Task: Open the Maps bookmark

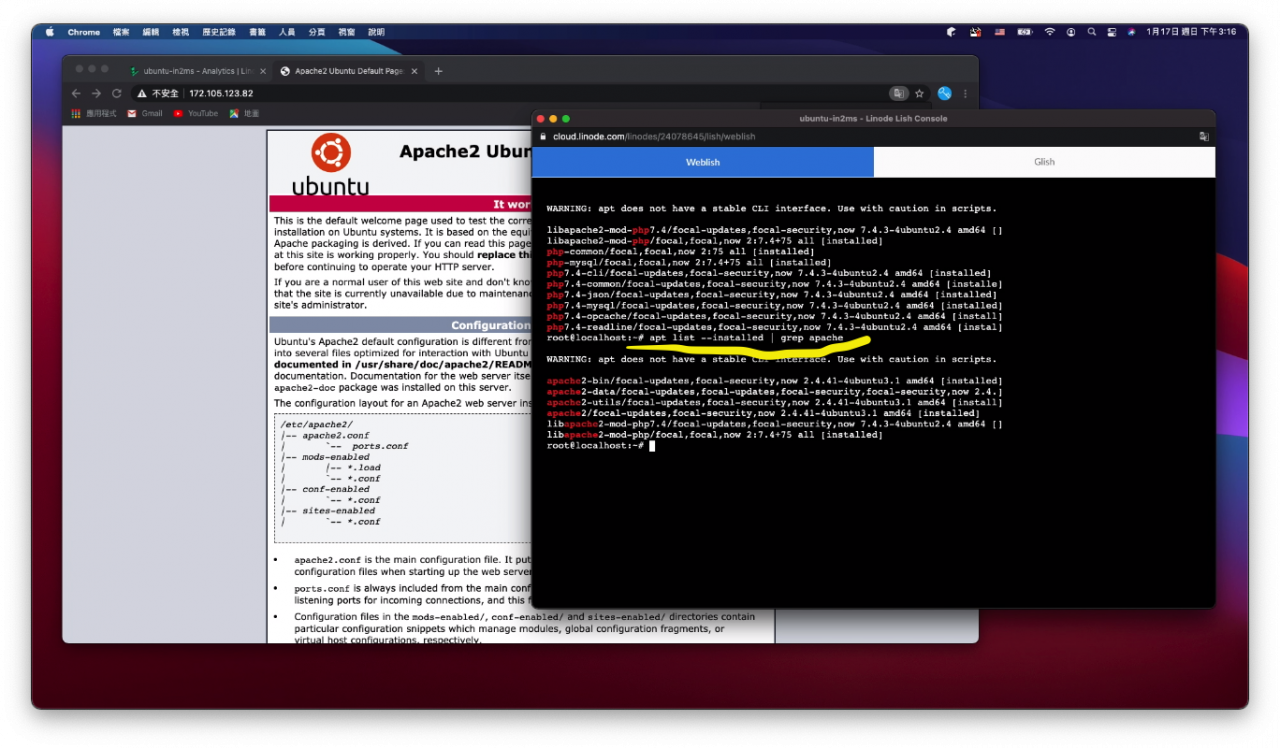Action: [x=244, y=114]
